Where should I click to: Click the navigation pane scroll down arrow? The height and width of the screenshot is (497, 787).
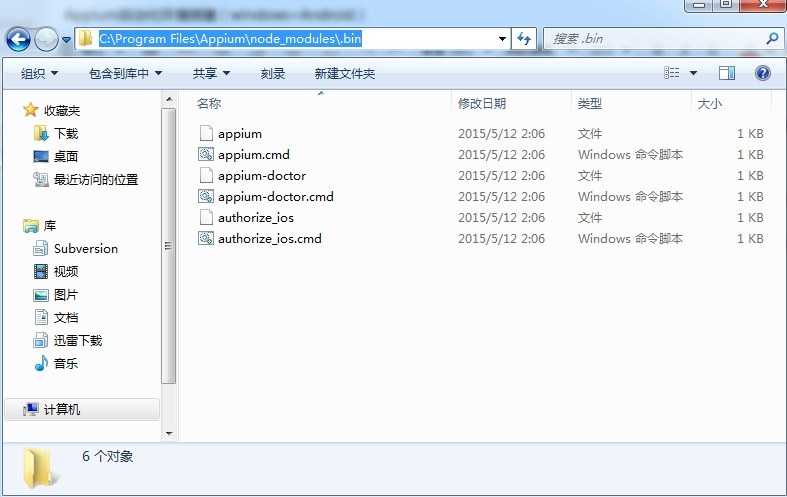pos(169,433)
